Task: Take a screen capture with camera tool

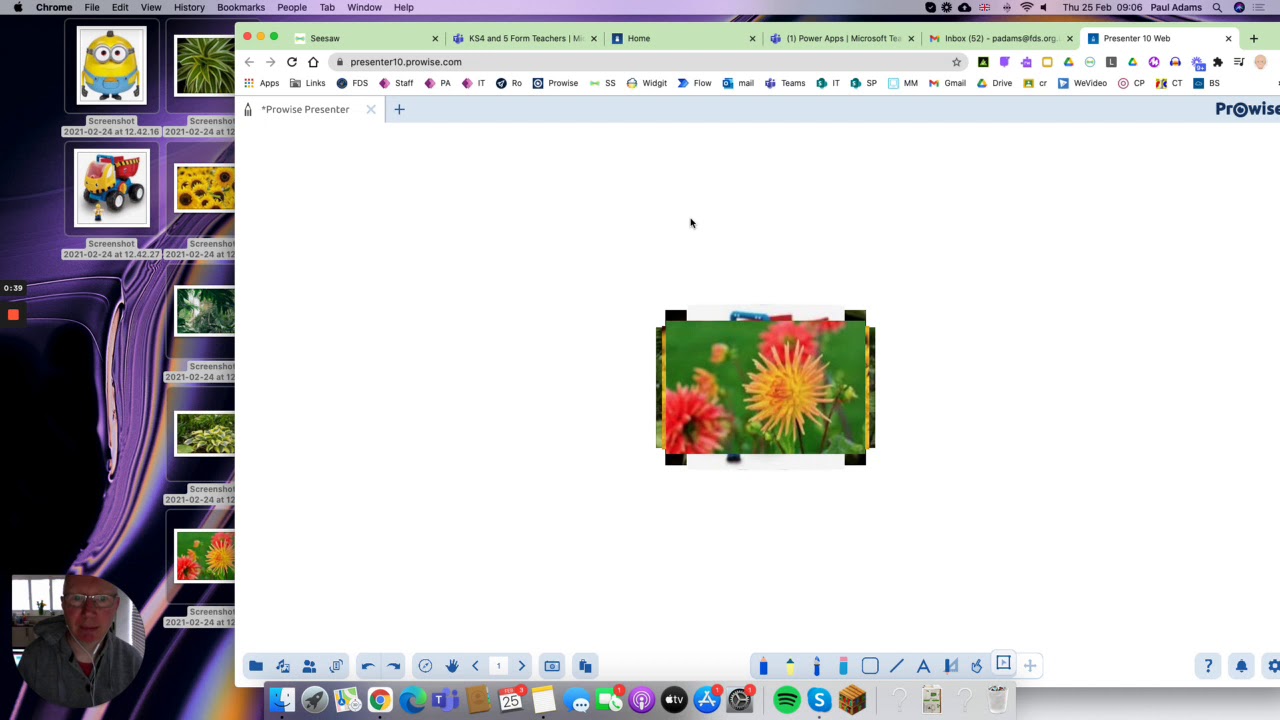Action: (552, 666)
